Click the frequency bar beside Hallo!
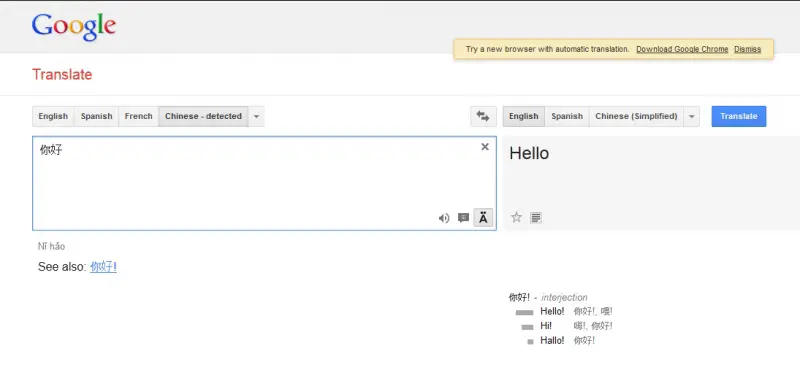 tap(531, 341)
